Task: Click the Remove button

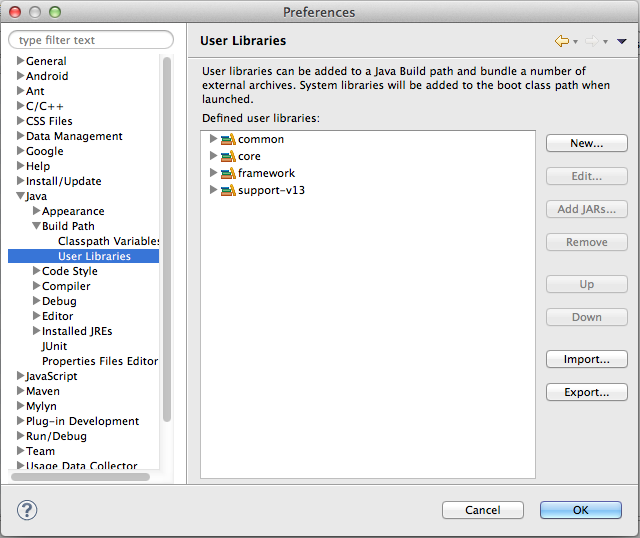Action: [x=587, y=242]
